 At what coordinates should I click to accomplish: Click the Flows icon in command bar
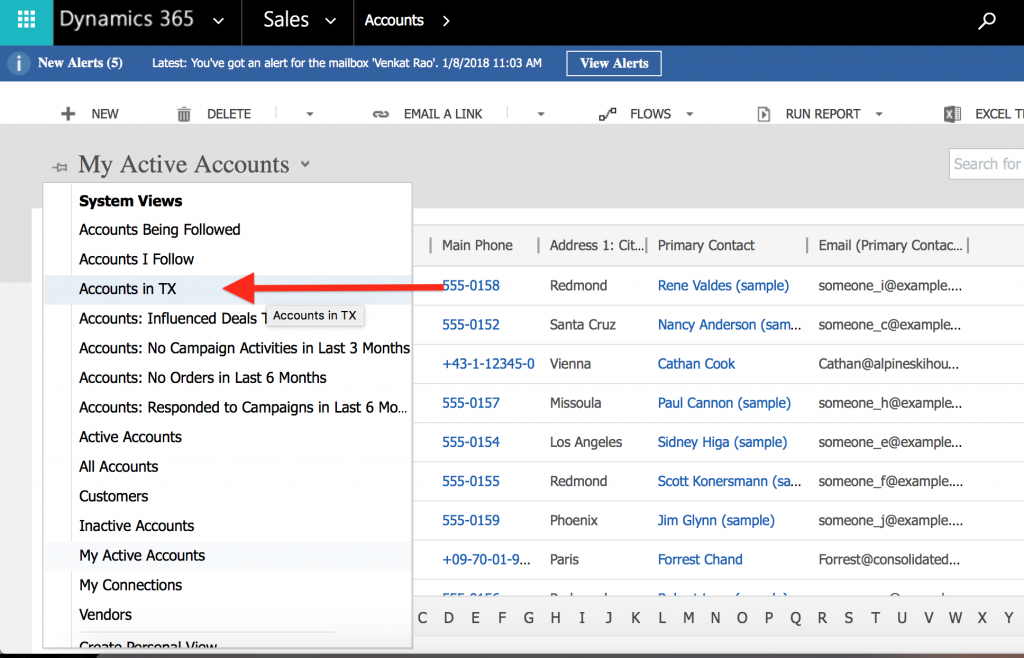[x=607, y=114]
